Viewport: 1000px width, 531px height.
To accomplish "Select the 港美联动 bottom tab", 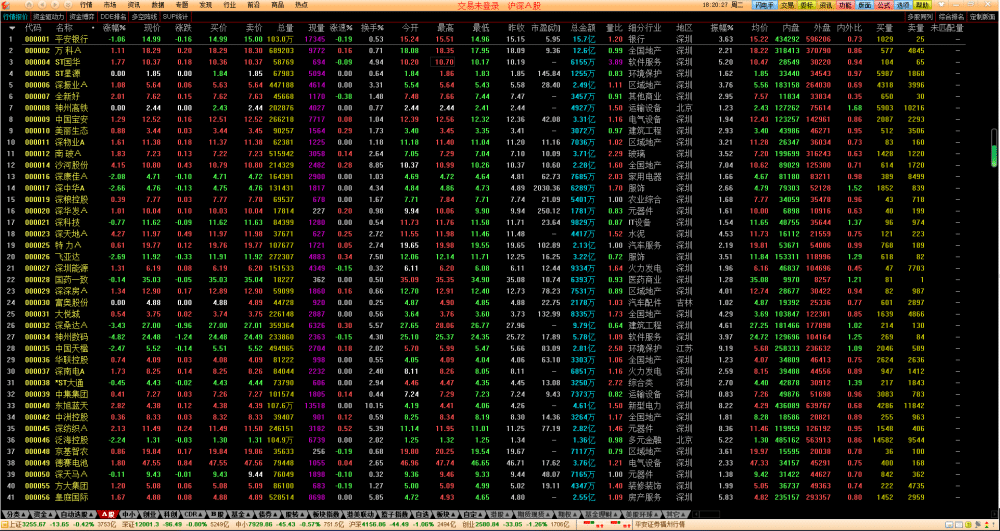I will (x=361, y=514).
